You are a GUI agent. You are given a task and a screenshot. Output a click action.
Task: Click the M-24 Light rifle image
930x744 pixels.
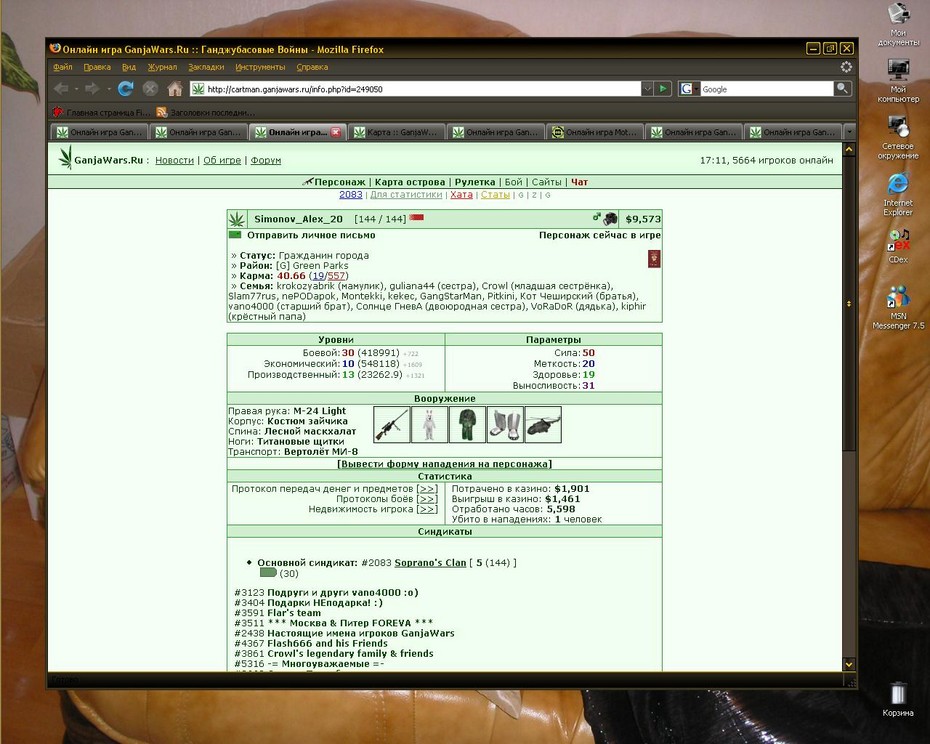point(391,424)
